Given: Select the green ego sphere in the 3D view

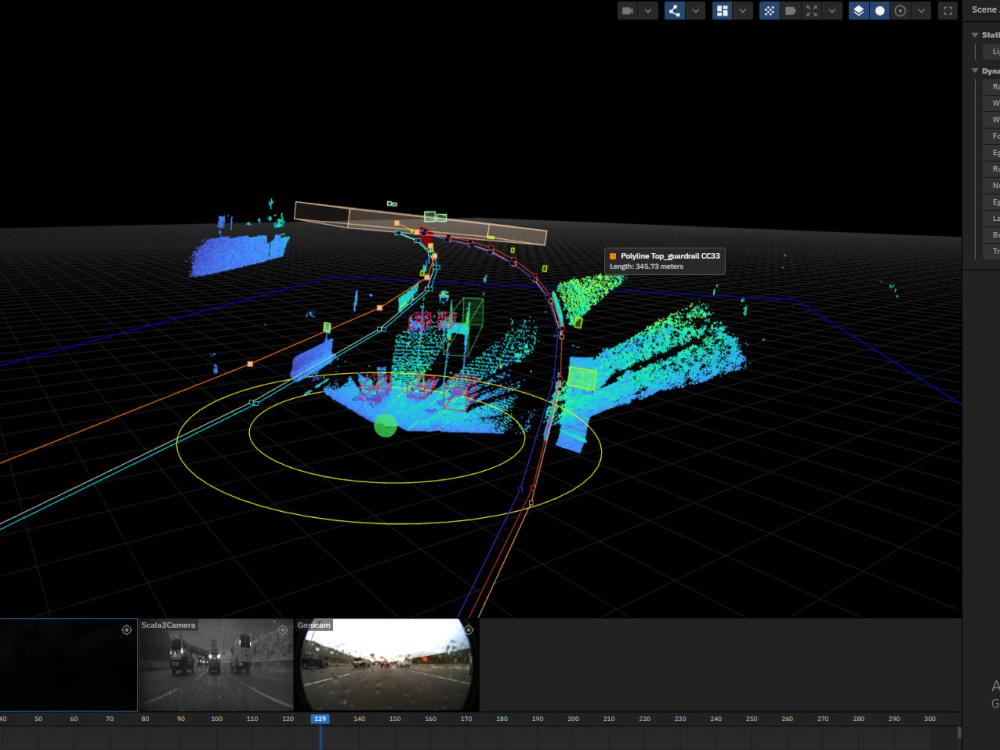Looking at the screenshot, I should click(x=385, y=426).
